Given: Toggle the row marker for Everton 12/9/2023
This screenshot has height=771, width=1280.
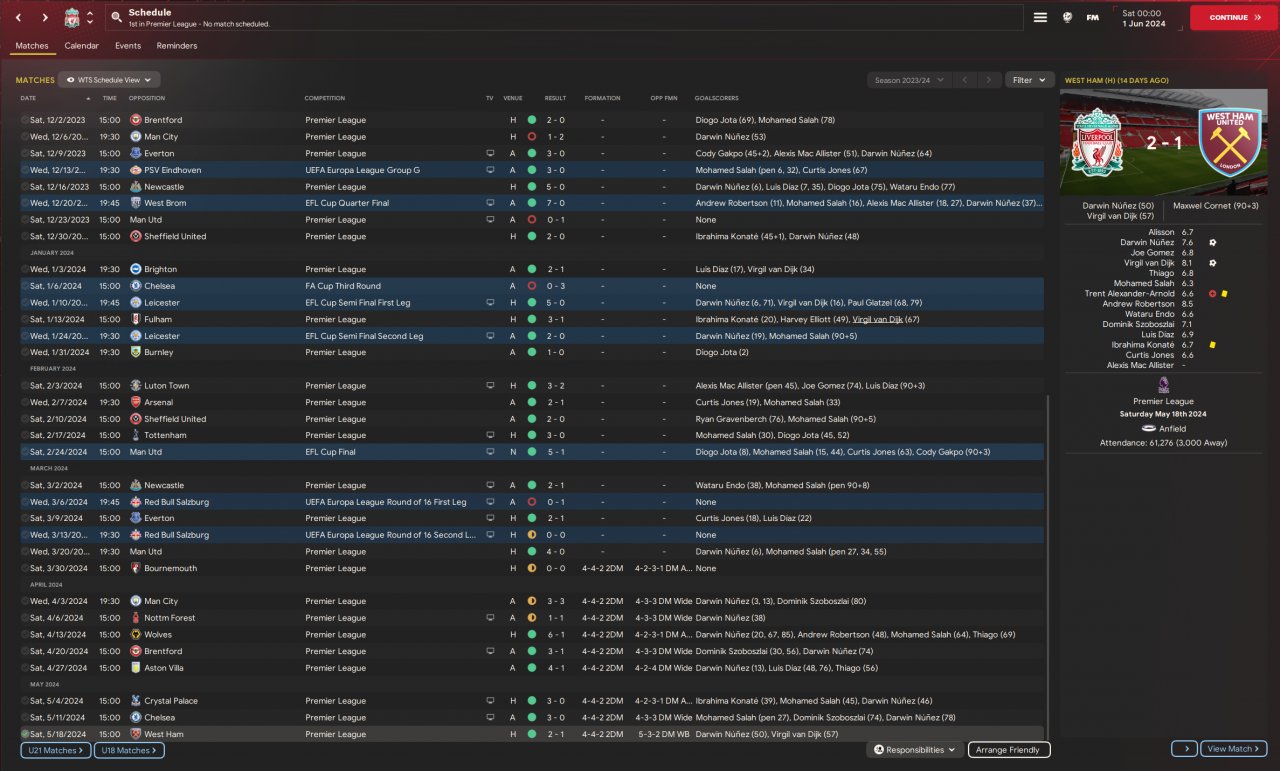Looking at the screenshot, I should click(x=25, y=153).
